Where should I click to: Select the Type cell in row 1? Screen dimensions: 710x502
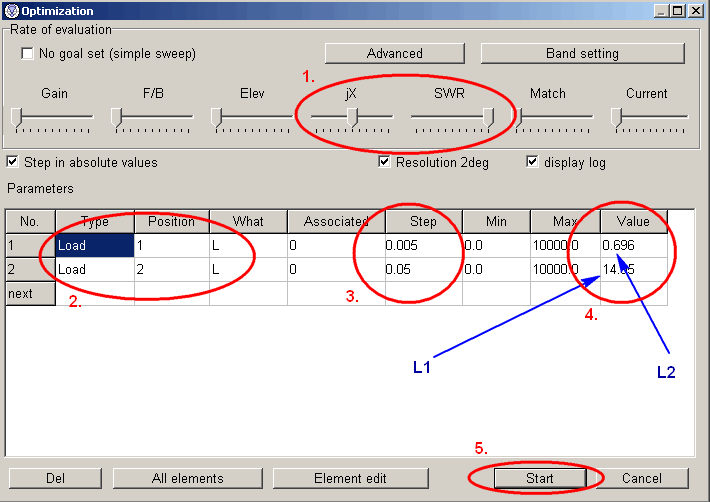(x=94, y=245)
